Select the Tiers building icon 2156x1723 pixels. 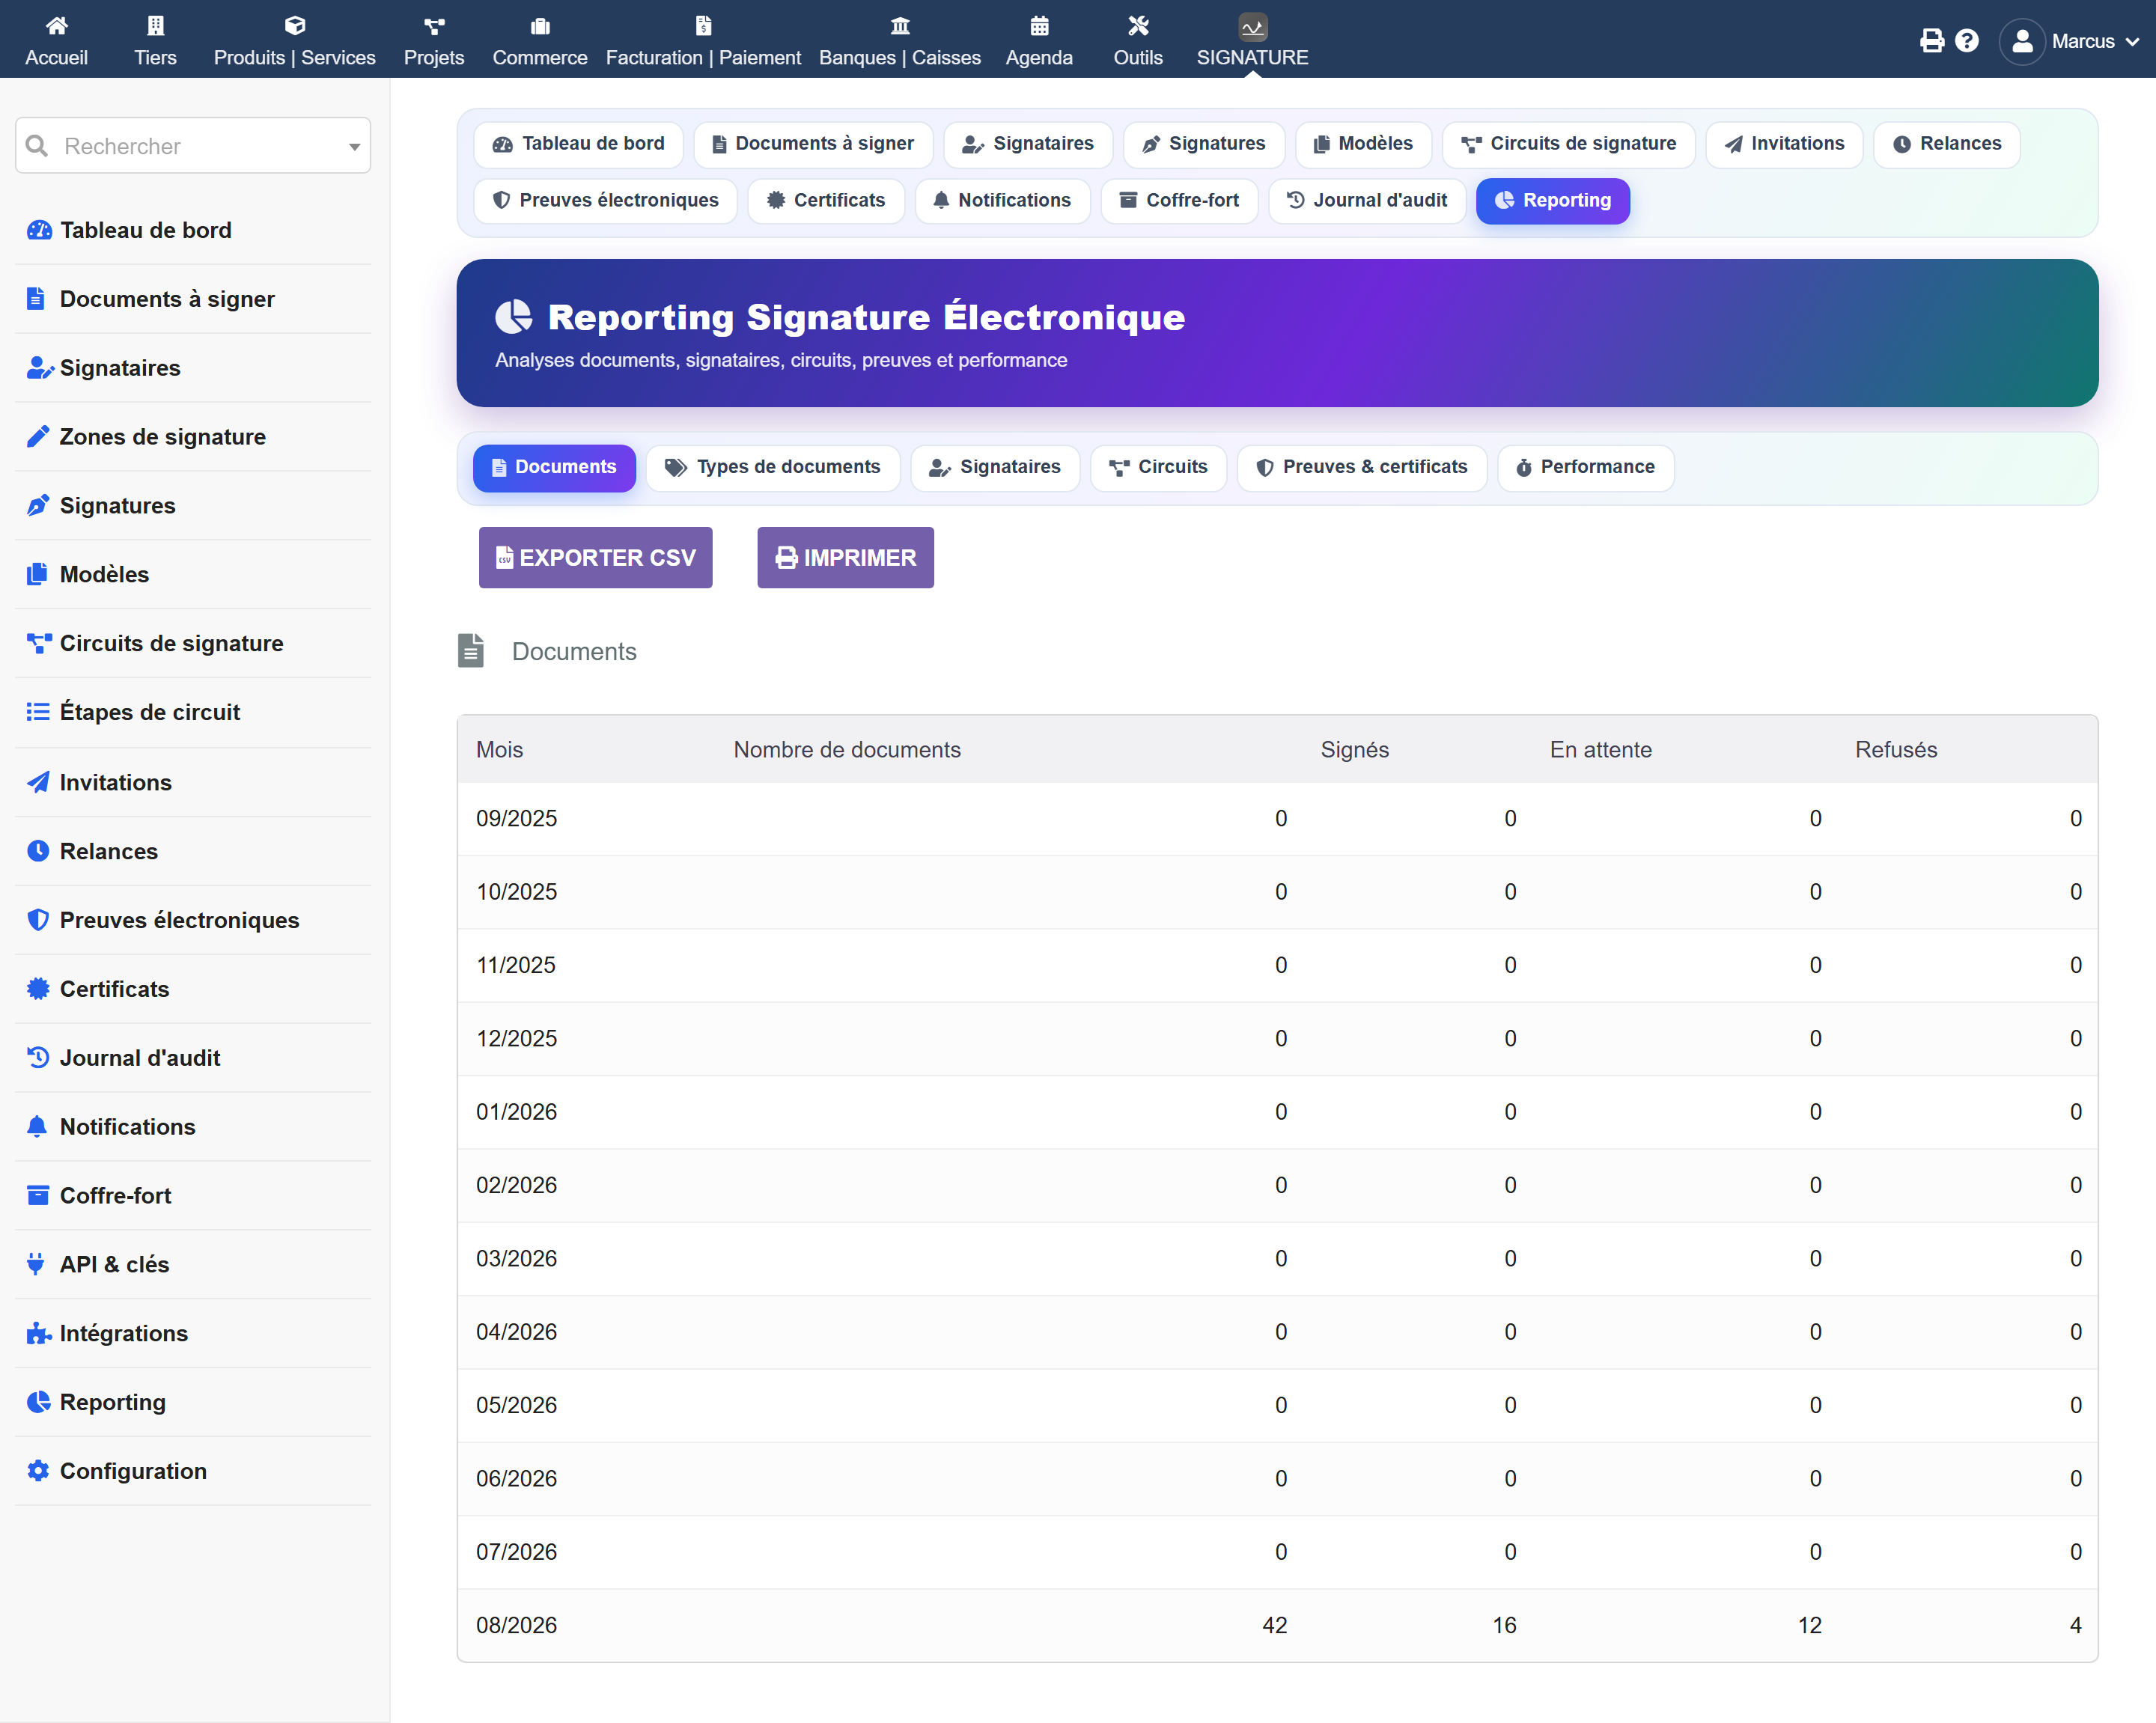click(155, 25)
